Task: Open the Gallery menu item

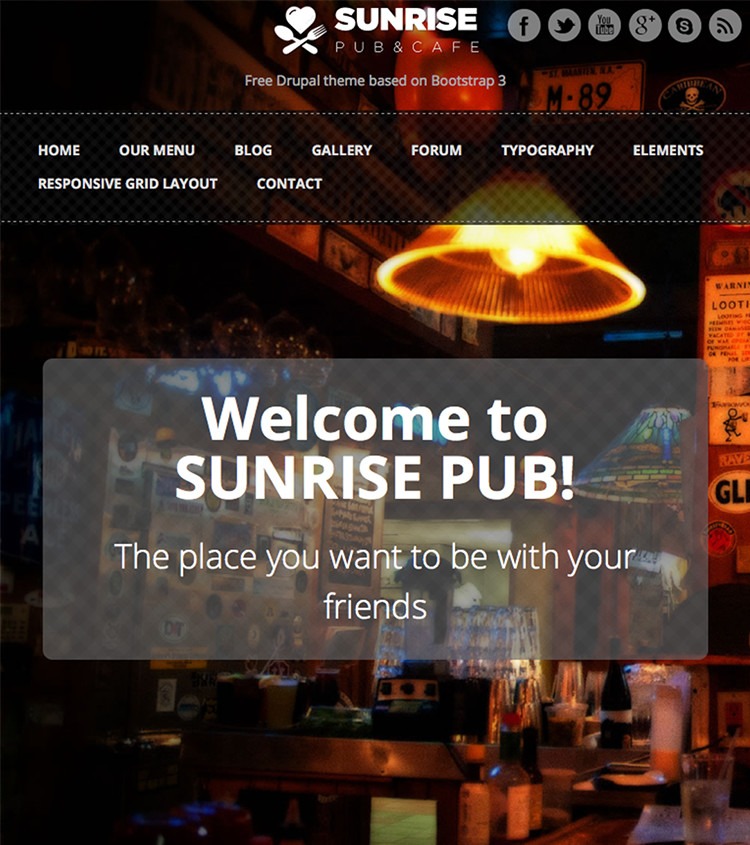Action: pyautogui.click(x=342, y=150)
